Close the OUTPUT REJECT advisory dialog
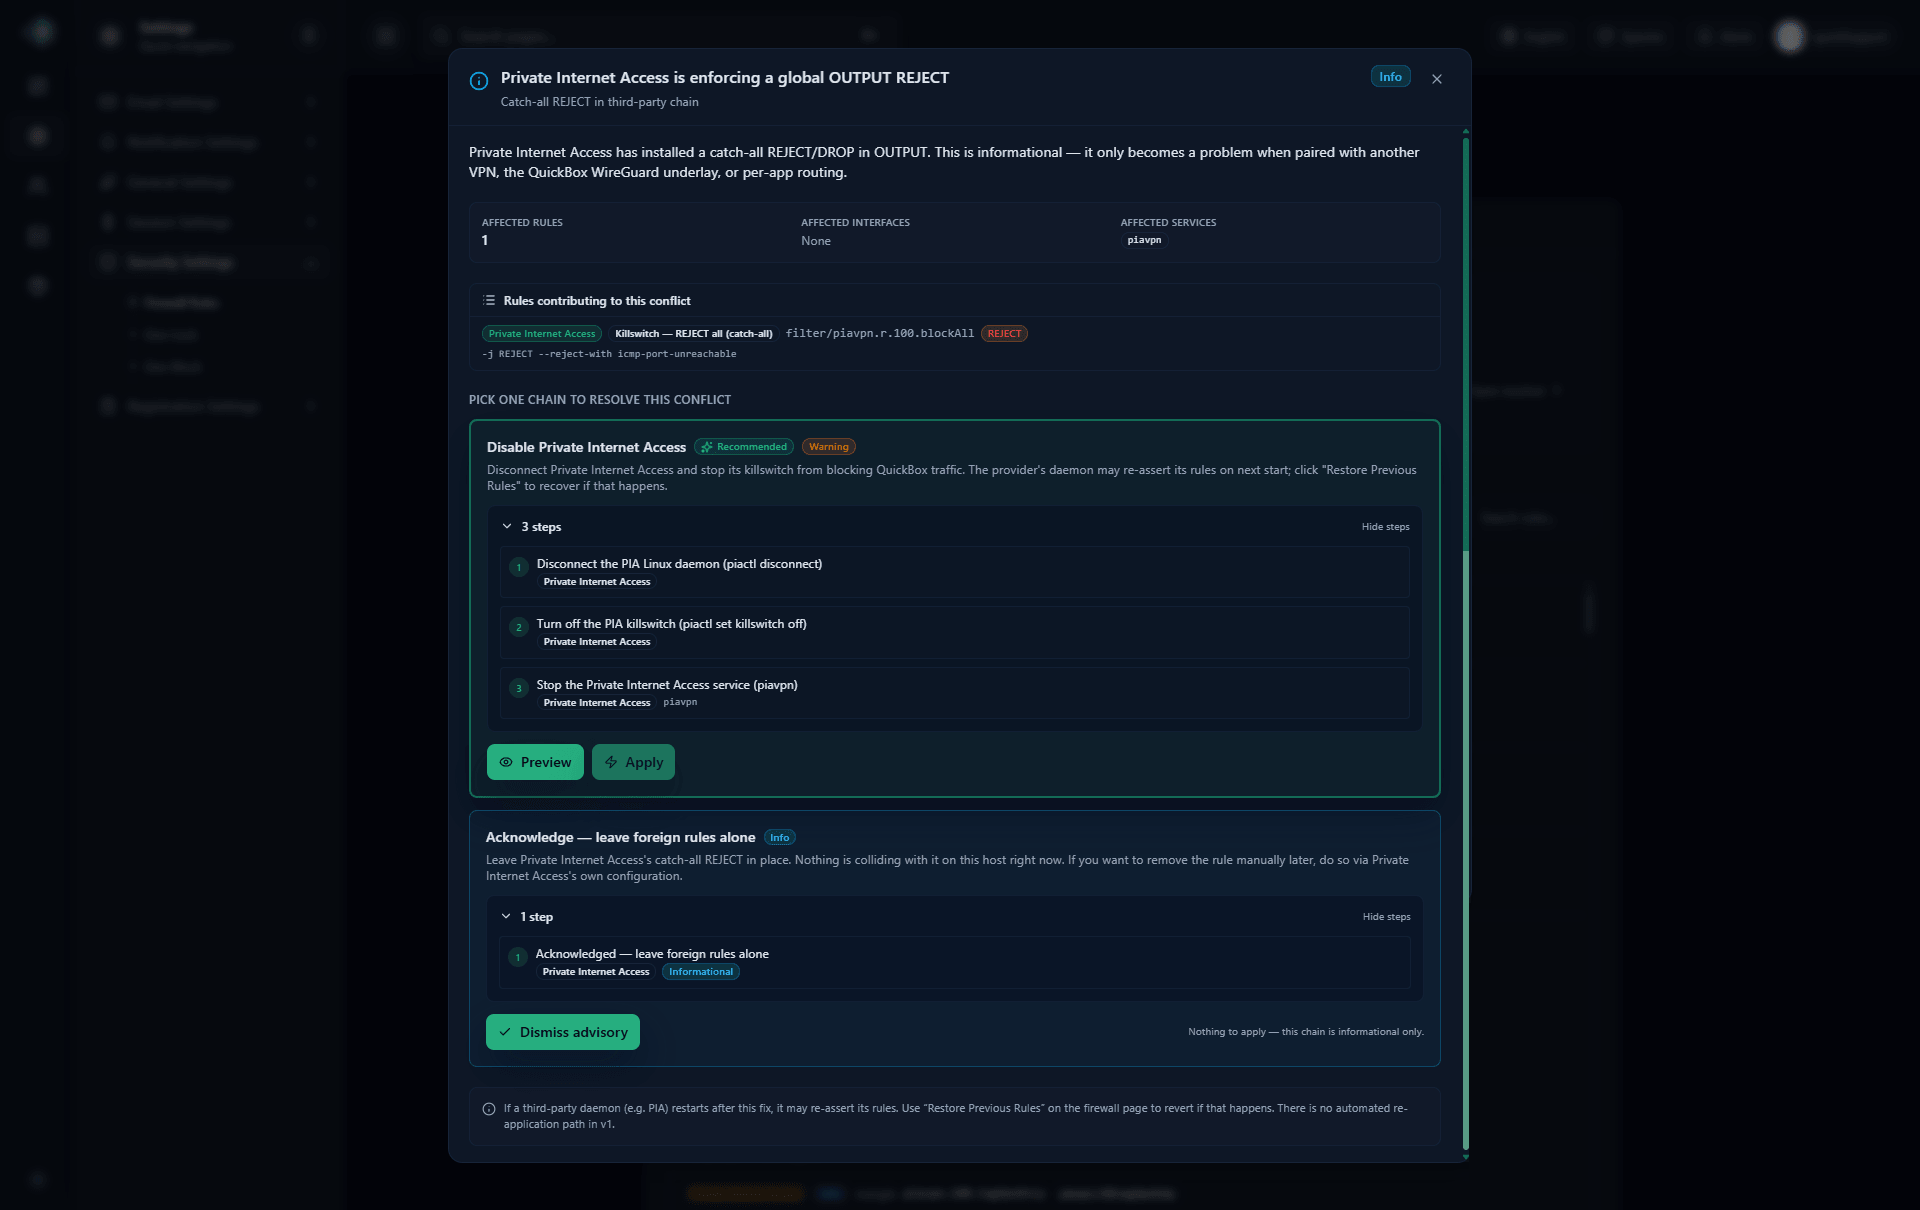 (x=1437, y=79)
